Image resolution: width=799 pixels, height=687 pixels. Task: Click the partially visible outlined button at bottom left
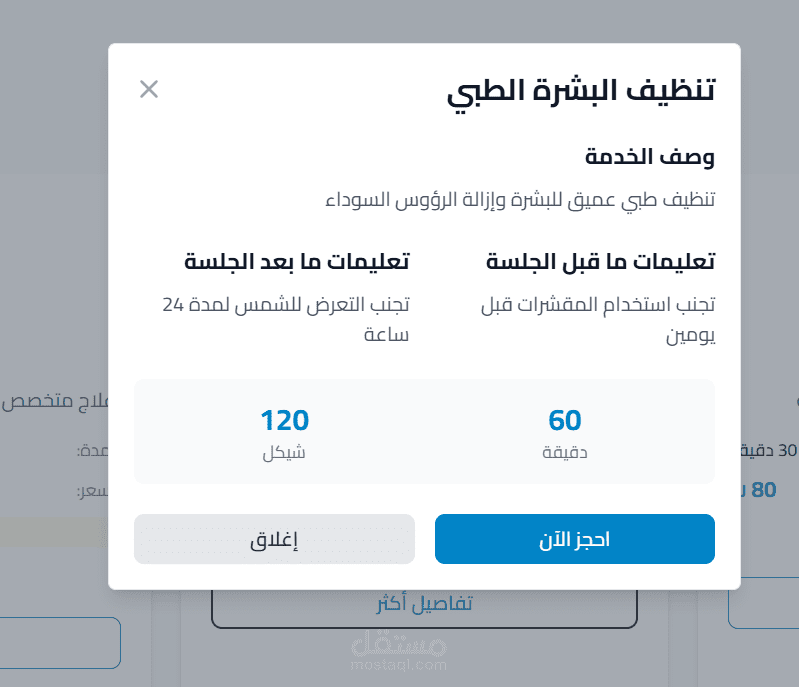(60, 642)
